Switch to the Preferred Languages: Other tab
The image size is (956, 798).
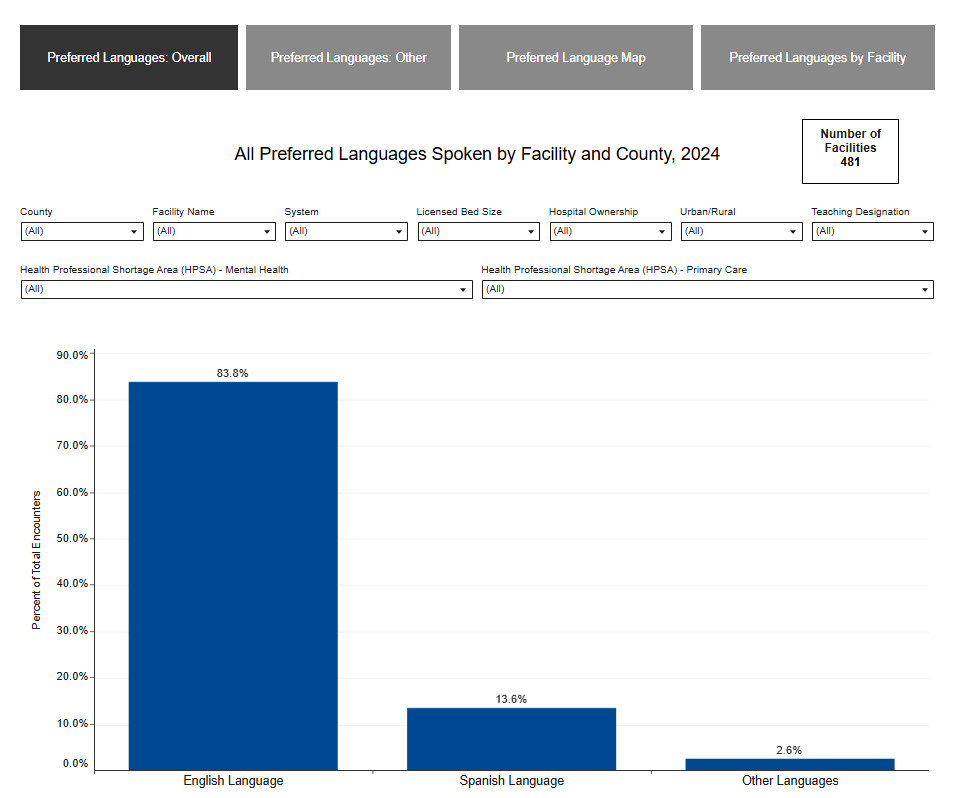[x=348, y=57]
